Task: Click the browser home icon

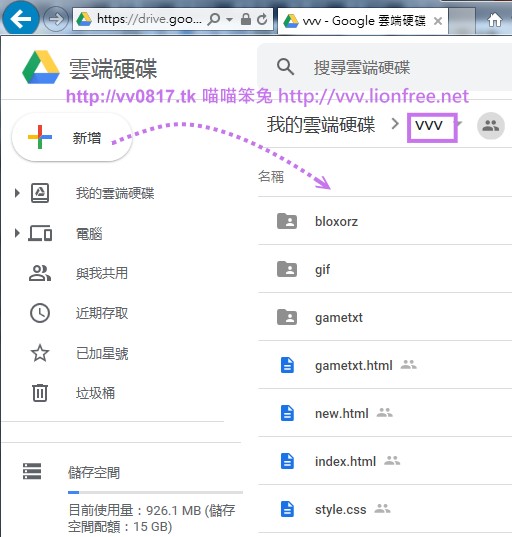Action: 495,20
